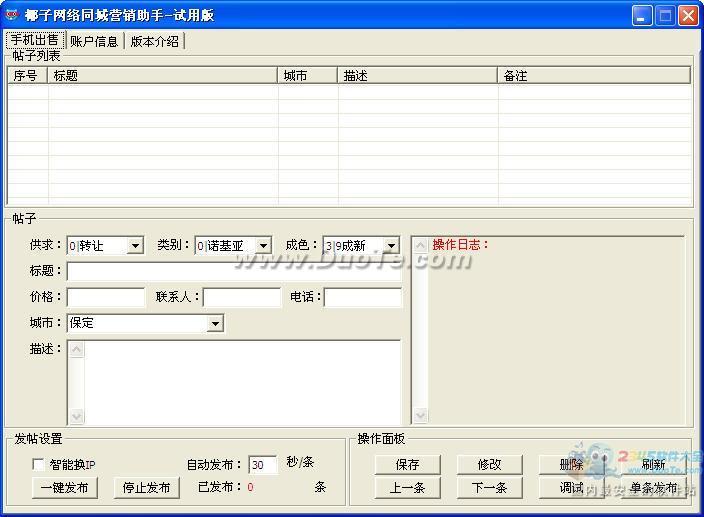Close the 营销助手 window
The image size is (704, 517).
pos(688,16)
